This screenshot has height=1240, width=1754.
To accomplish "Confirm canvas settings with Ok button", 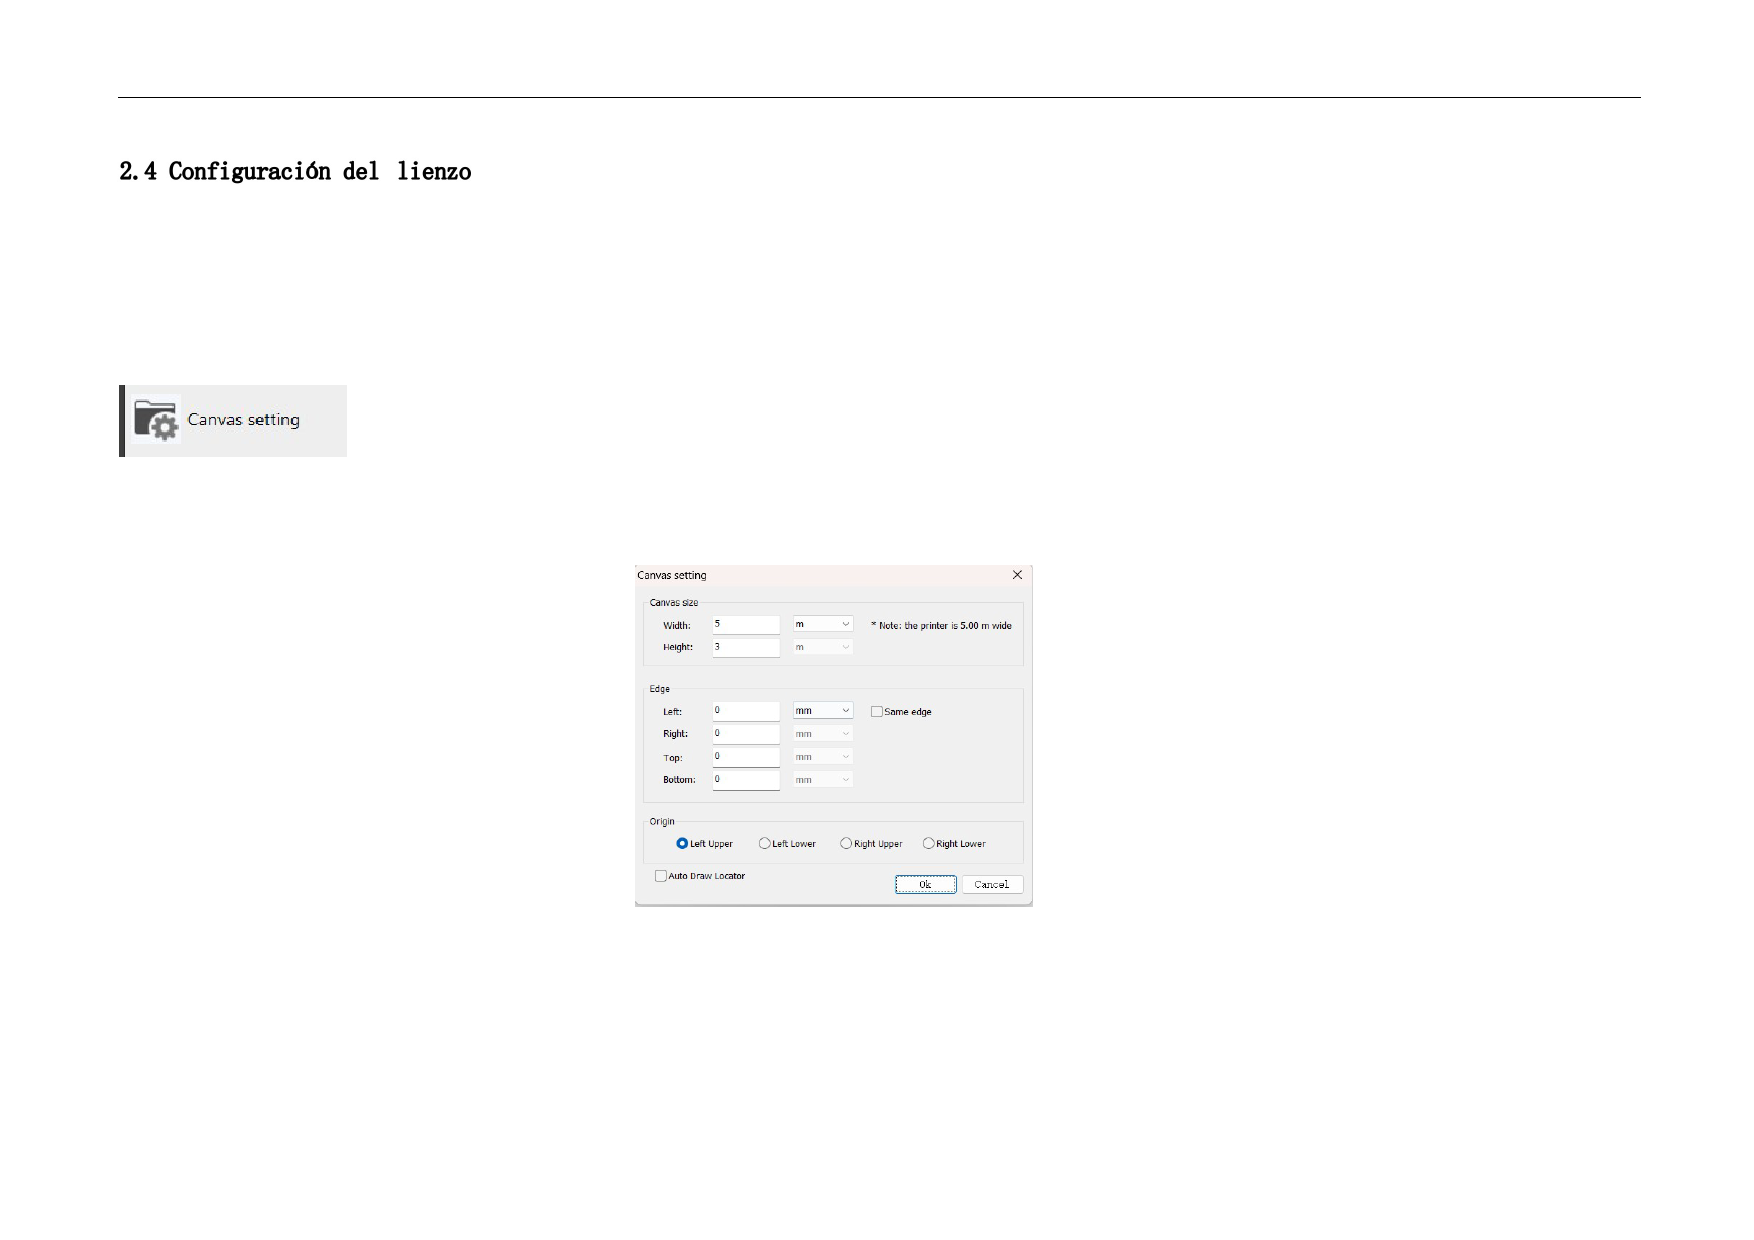I will 925,885.
